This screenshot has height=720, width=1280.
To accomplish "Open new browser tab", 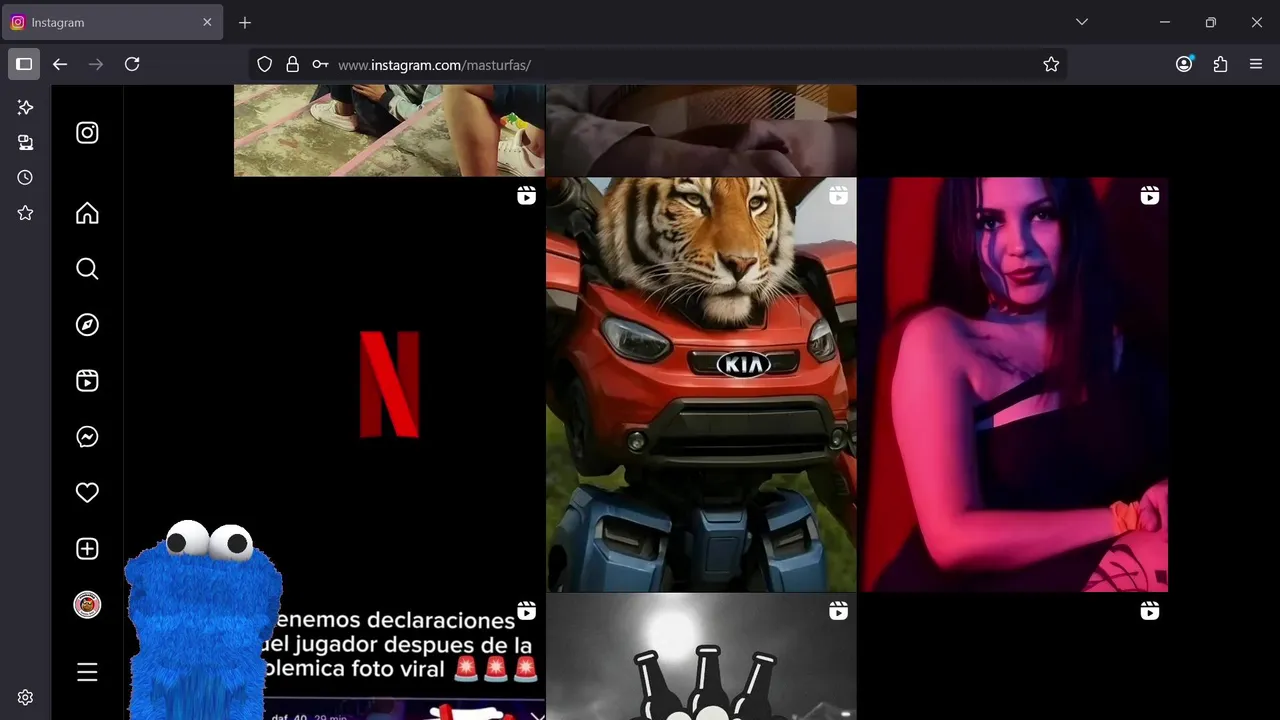I will pos(245,22).
